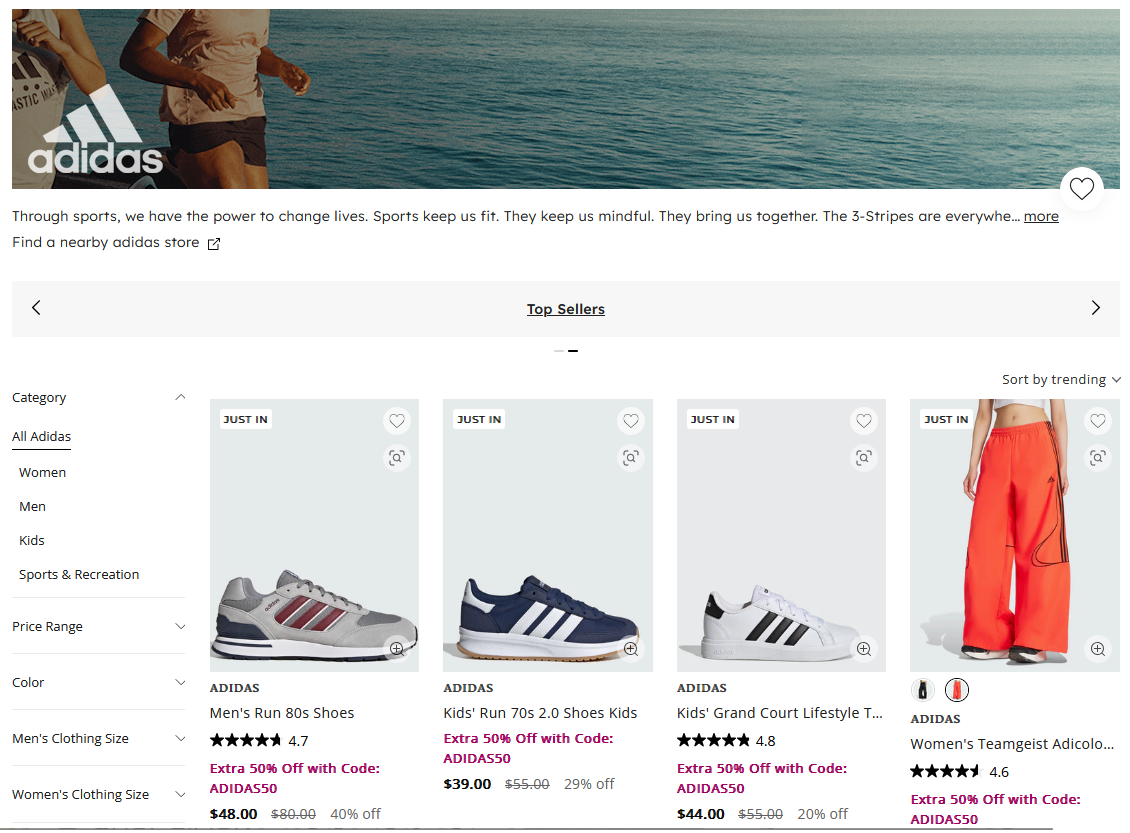
Task: Click the 4.7 star rating for Run 80s Shoes
Action: pyautogui.click(x=259, y=741)
